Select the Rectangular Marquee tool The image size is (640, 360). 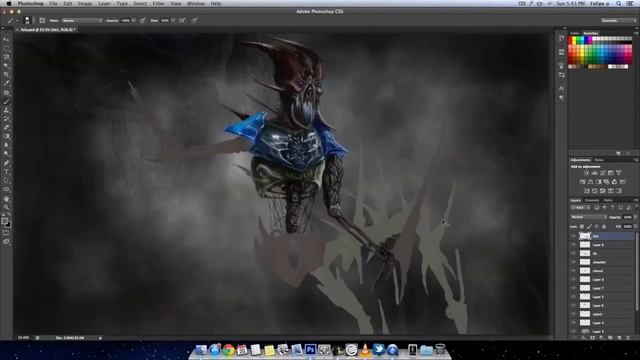point(6,48)
